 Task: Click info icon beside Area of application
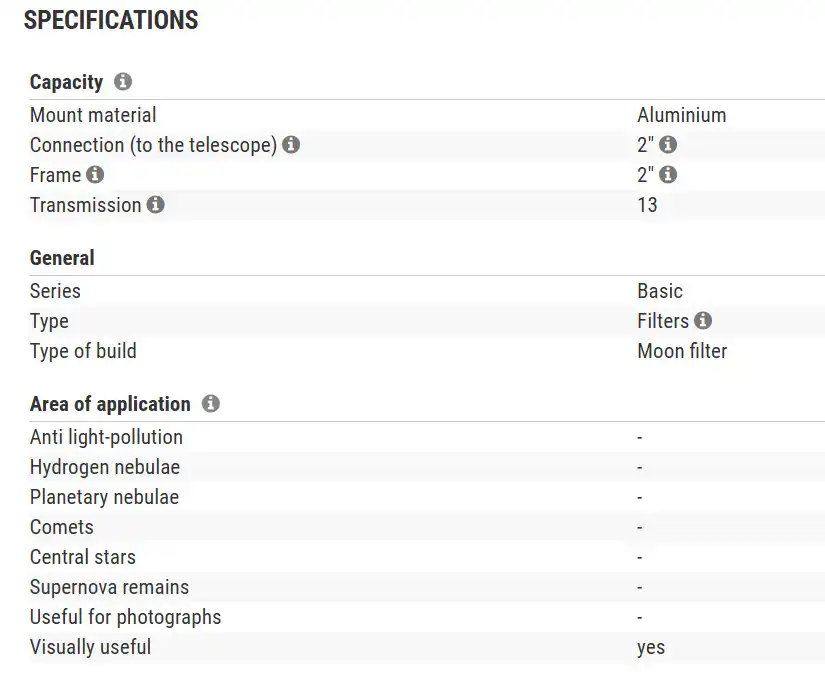[x=210, y=404]
